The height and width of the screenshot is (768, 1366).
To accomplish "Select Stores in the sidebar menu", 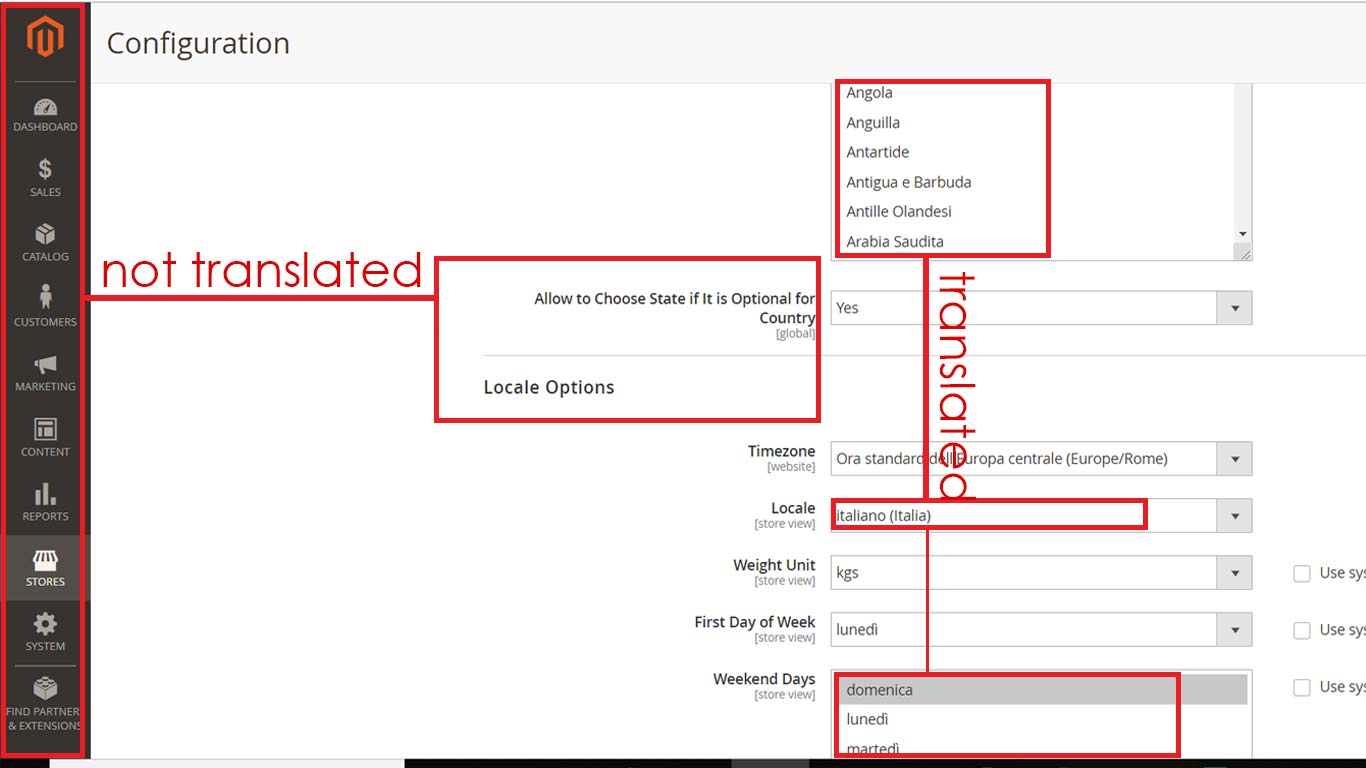I will click(45, 566).
